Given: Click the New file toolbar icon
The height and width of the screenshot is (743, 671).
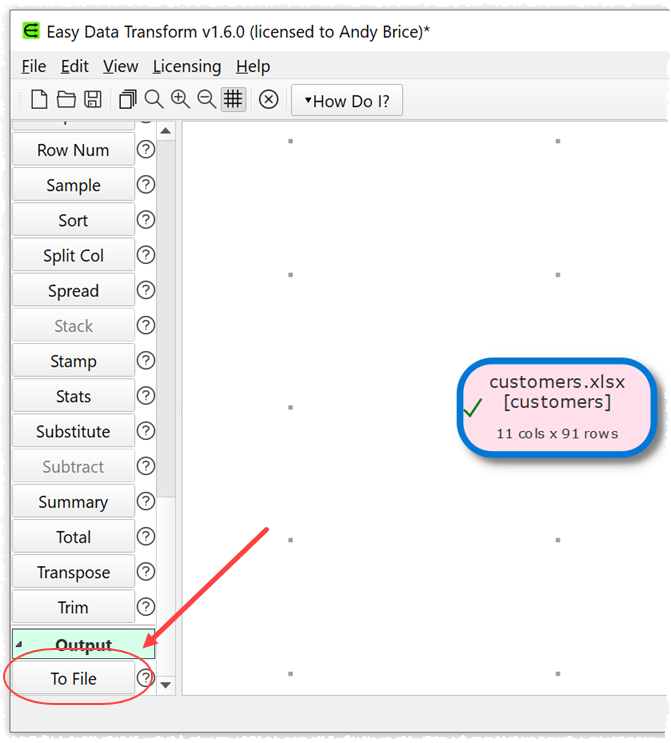Looking at the screenshot, I should coord(39,100).
